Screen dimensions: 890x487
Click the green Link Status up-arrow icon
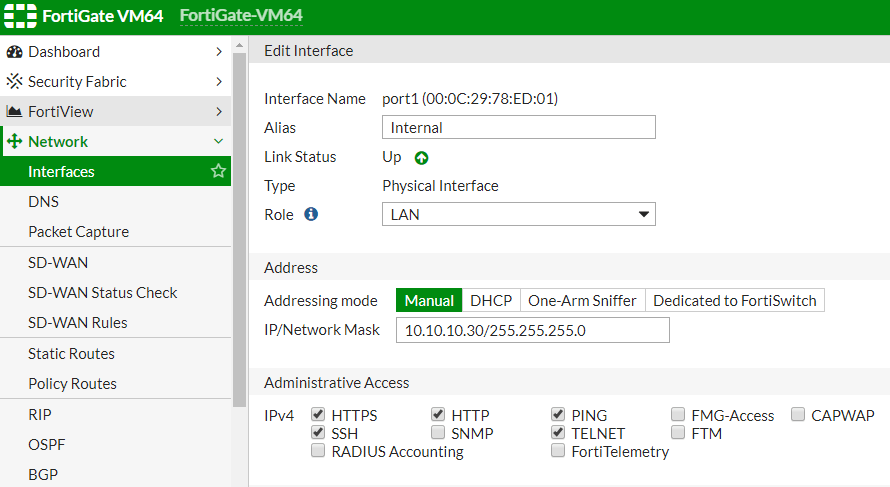pyautogui.click(x=421, y=158)
